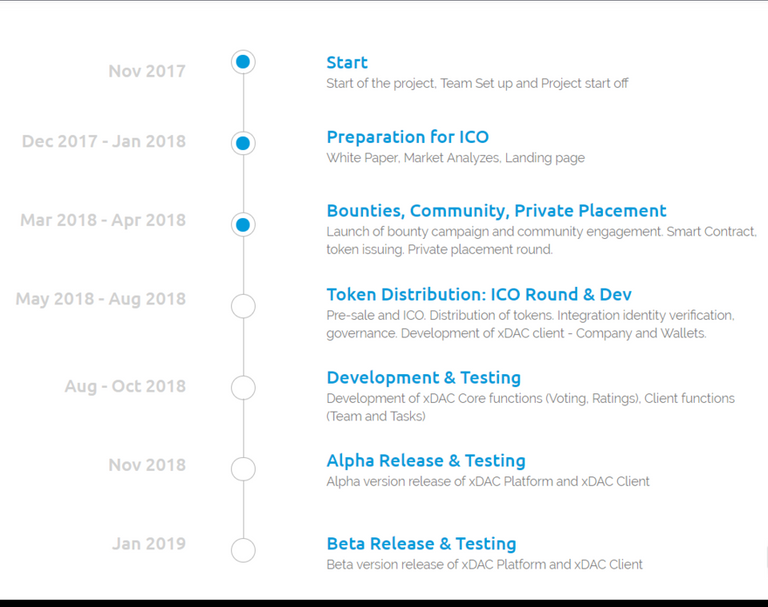Viewport: 768px width, 607px height.
Task: Click the empty Aug - Oct 2018 marker
Action: [x=243, y=388]
